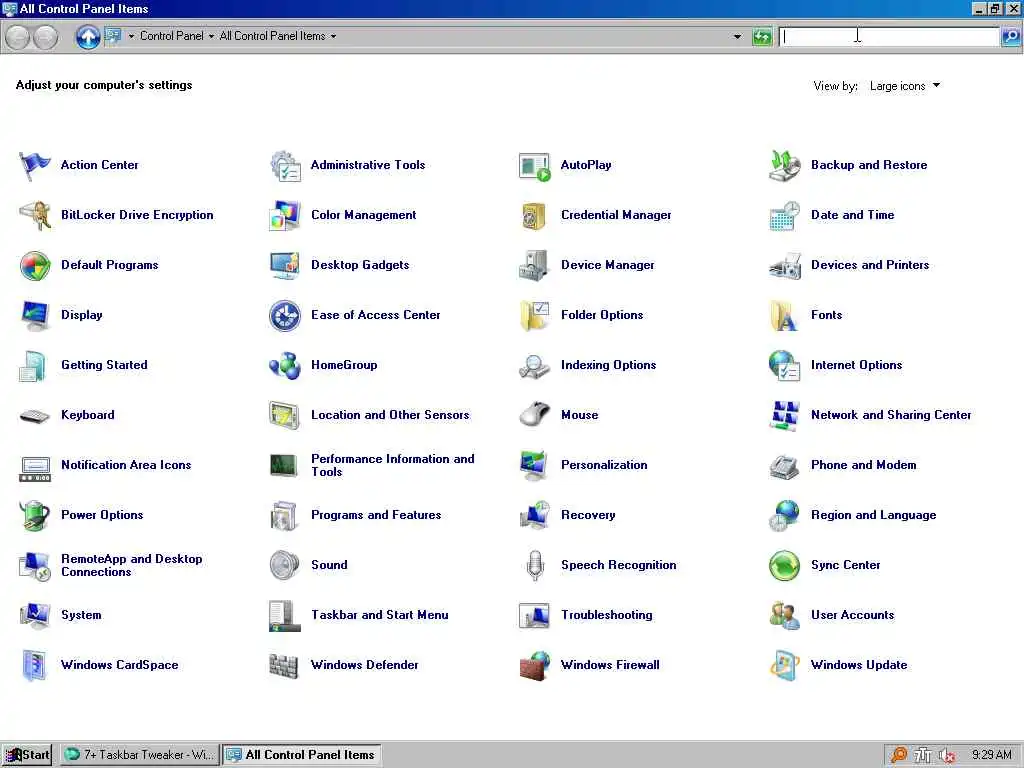Open the Indexing Options magnifier icon
1024x768 pixels.
535,365
